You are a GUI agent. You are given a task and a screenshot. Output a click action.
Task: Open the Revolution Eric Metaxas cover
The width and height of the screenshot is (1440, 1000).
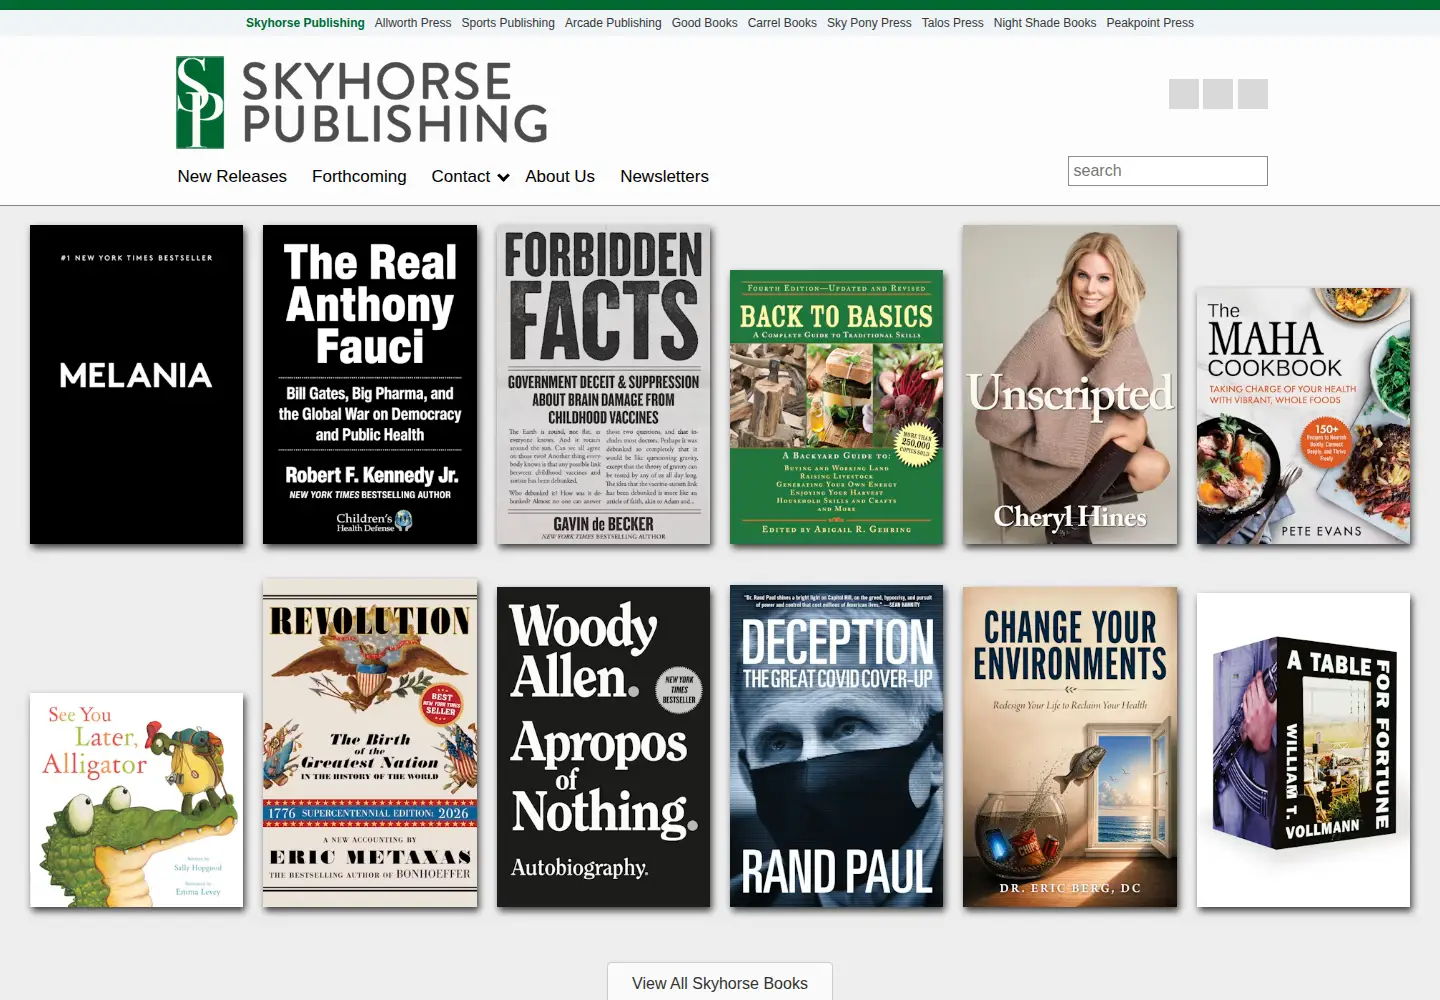(x=370, y=743)
